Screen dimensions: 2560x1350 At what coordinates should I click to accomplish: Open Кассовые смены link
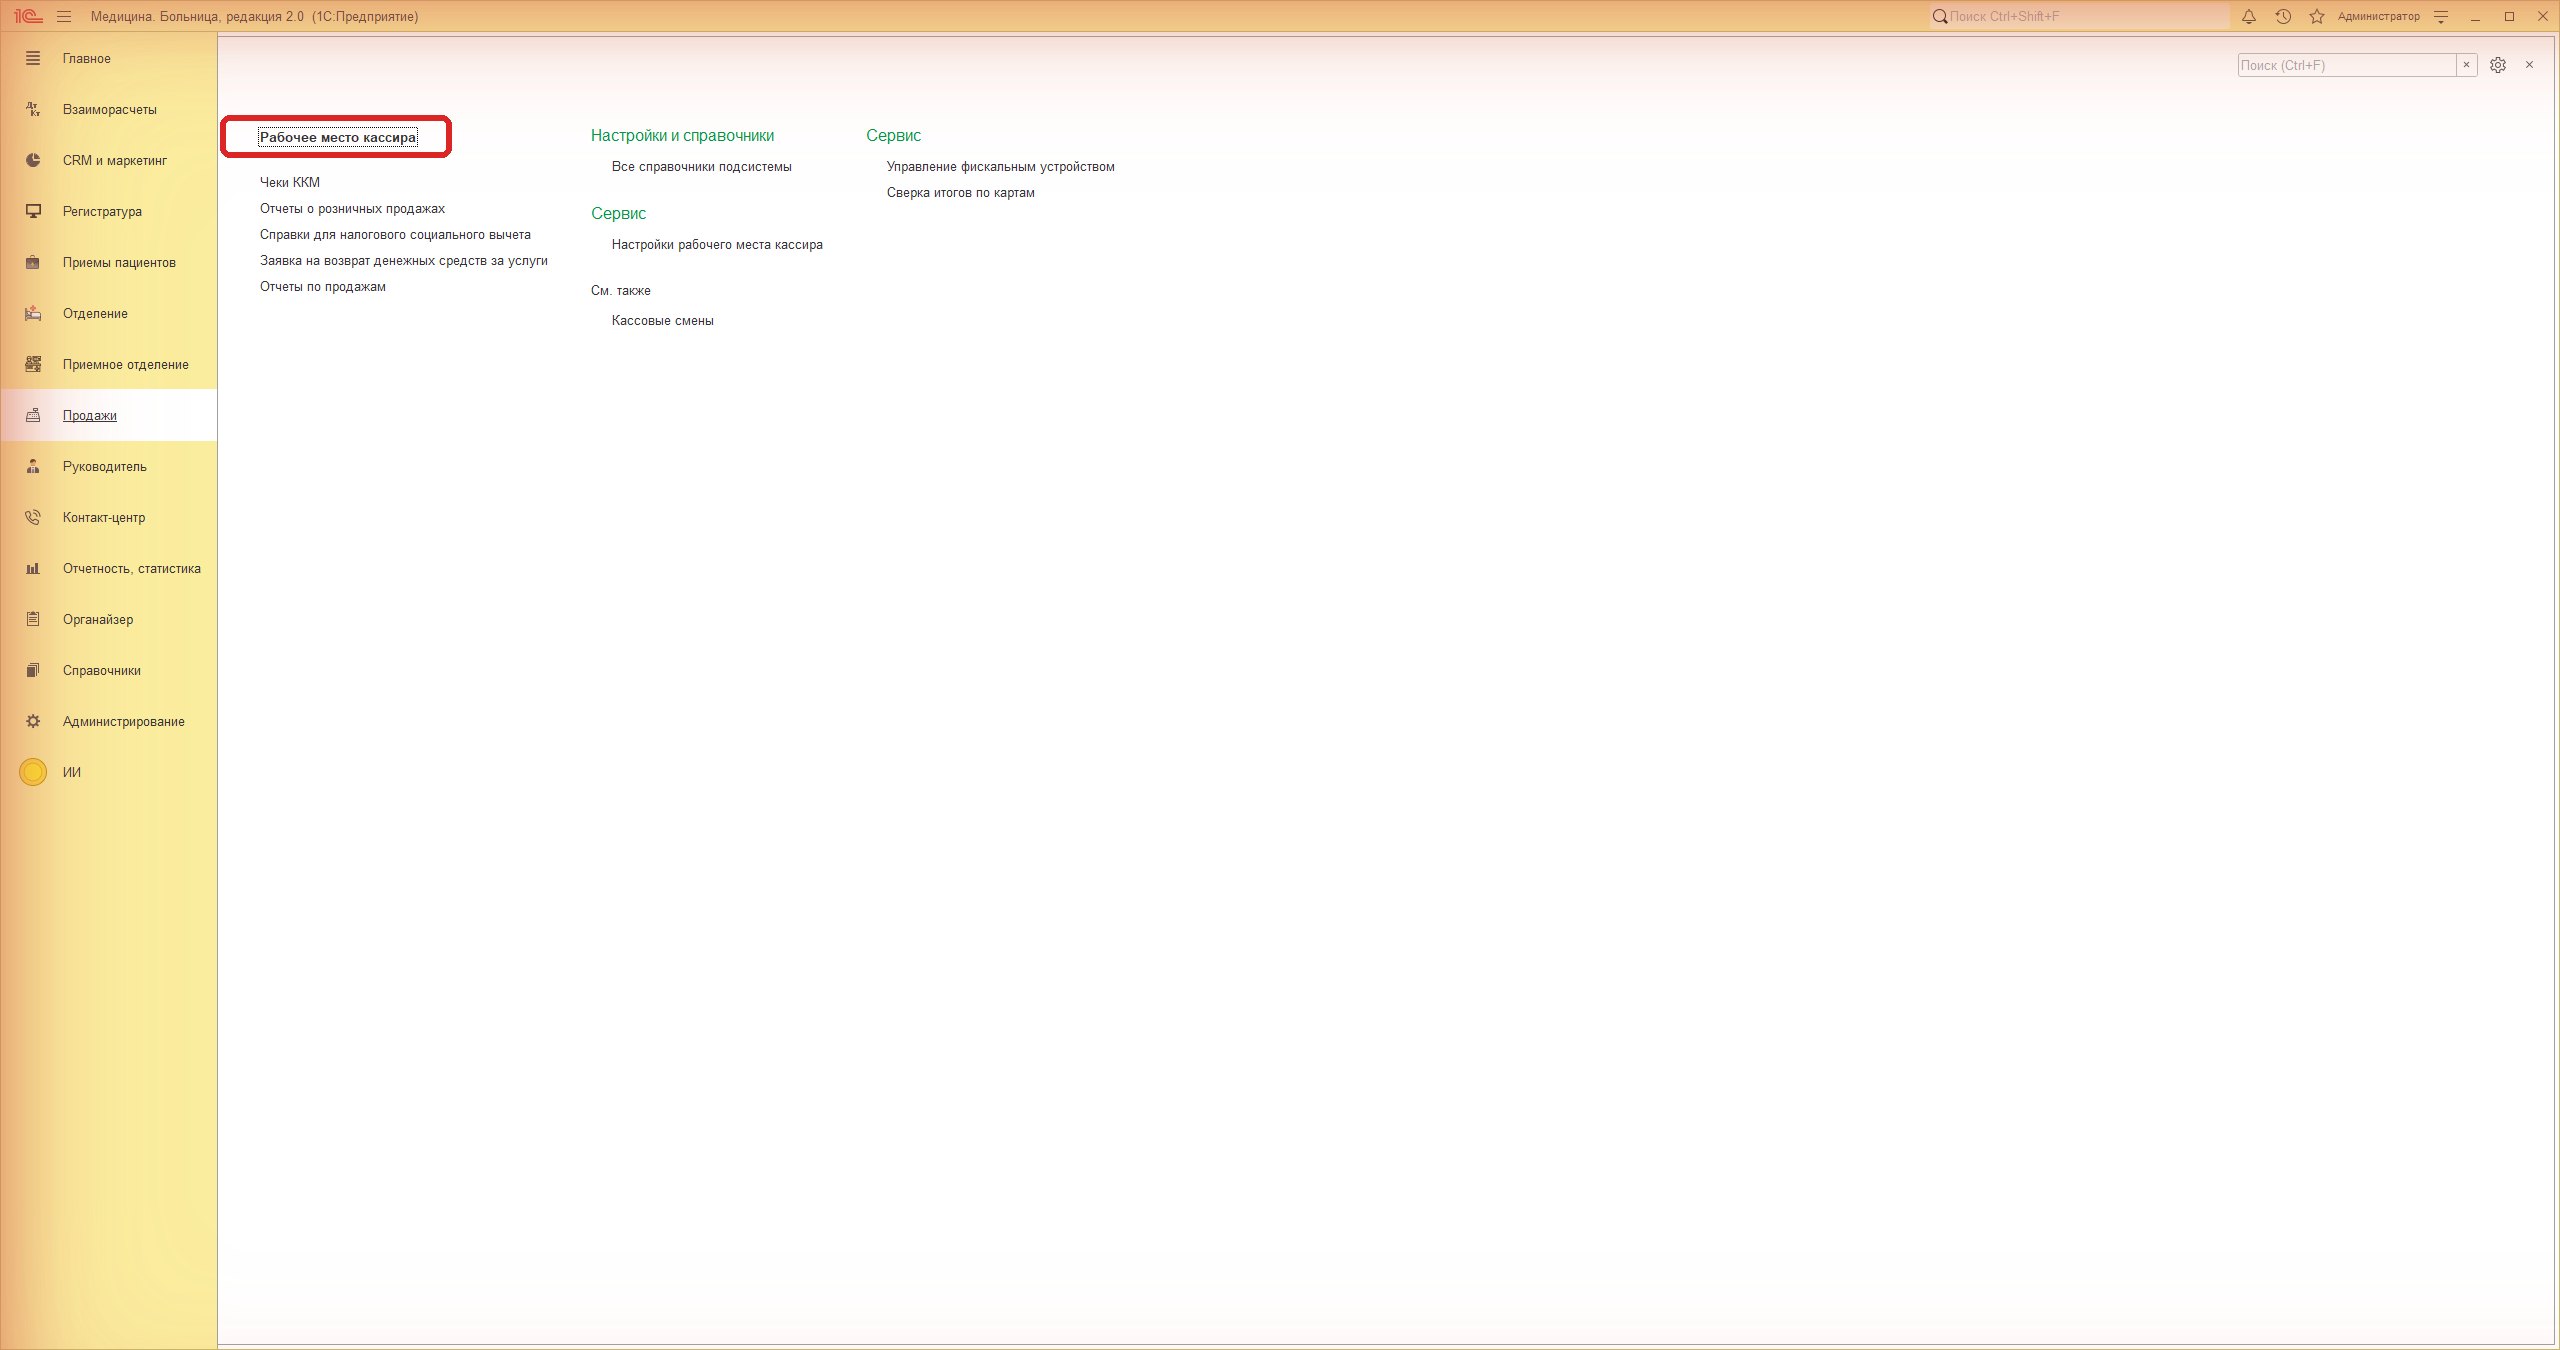pos(663,320)
